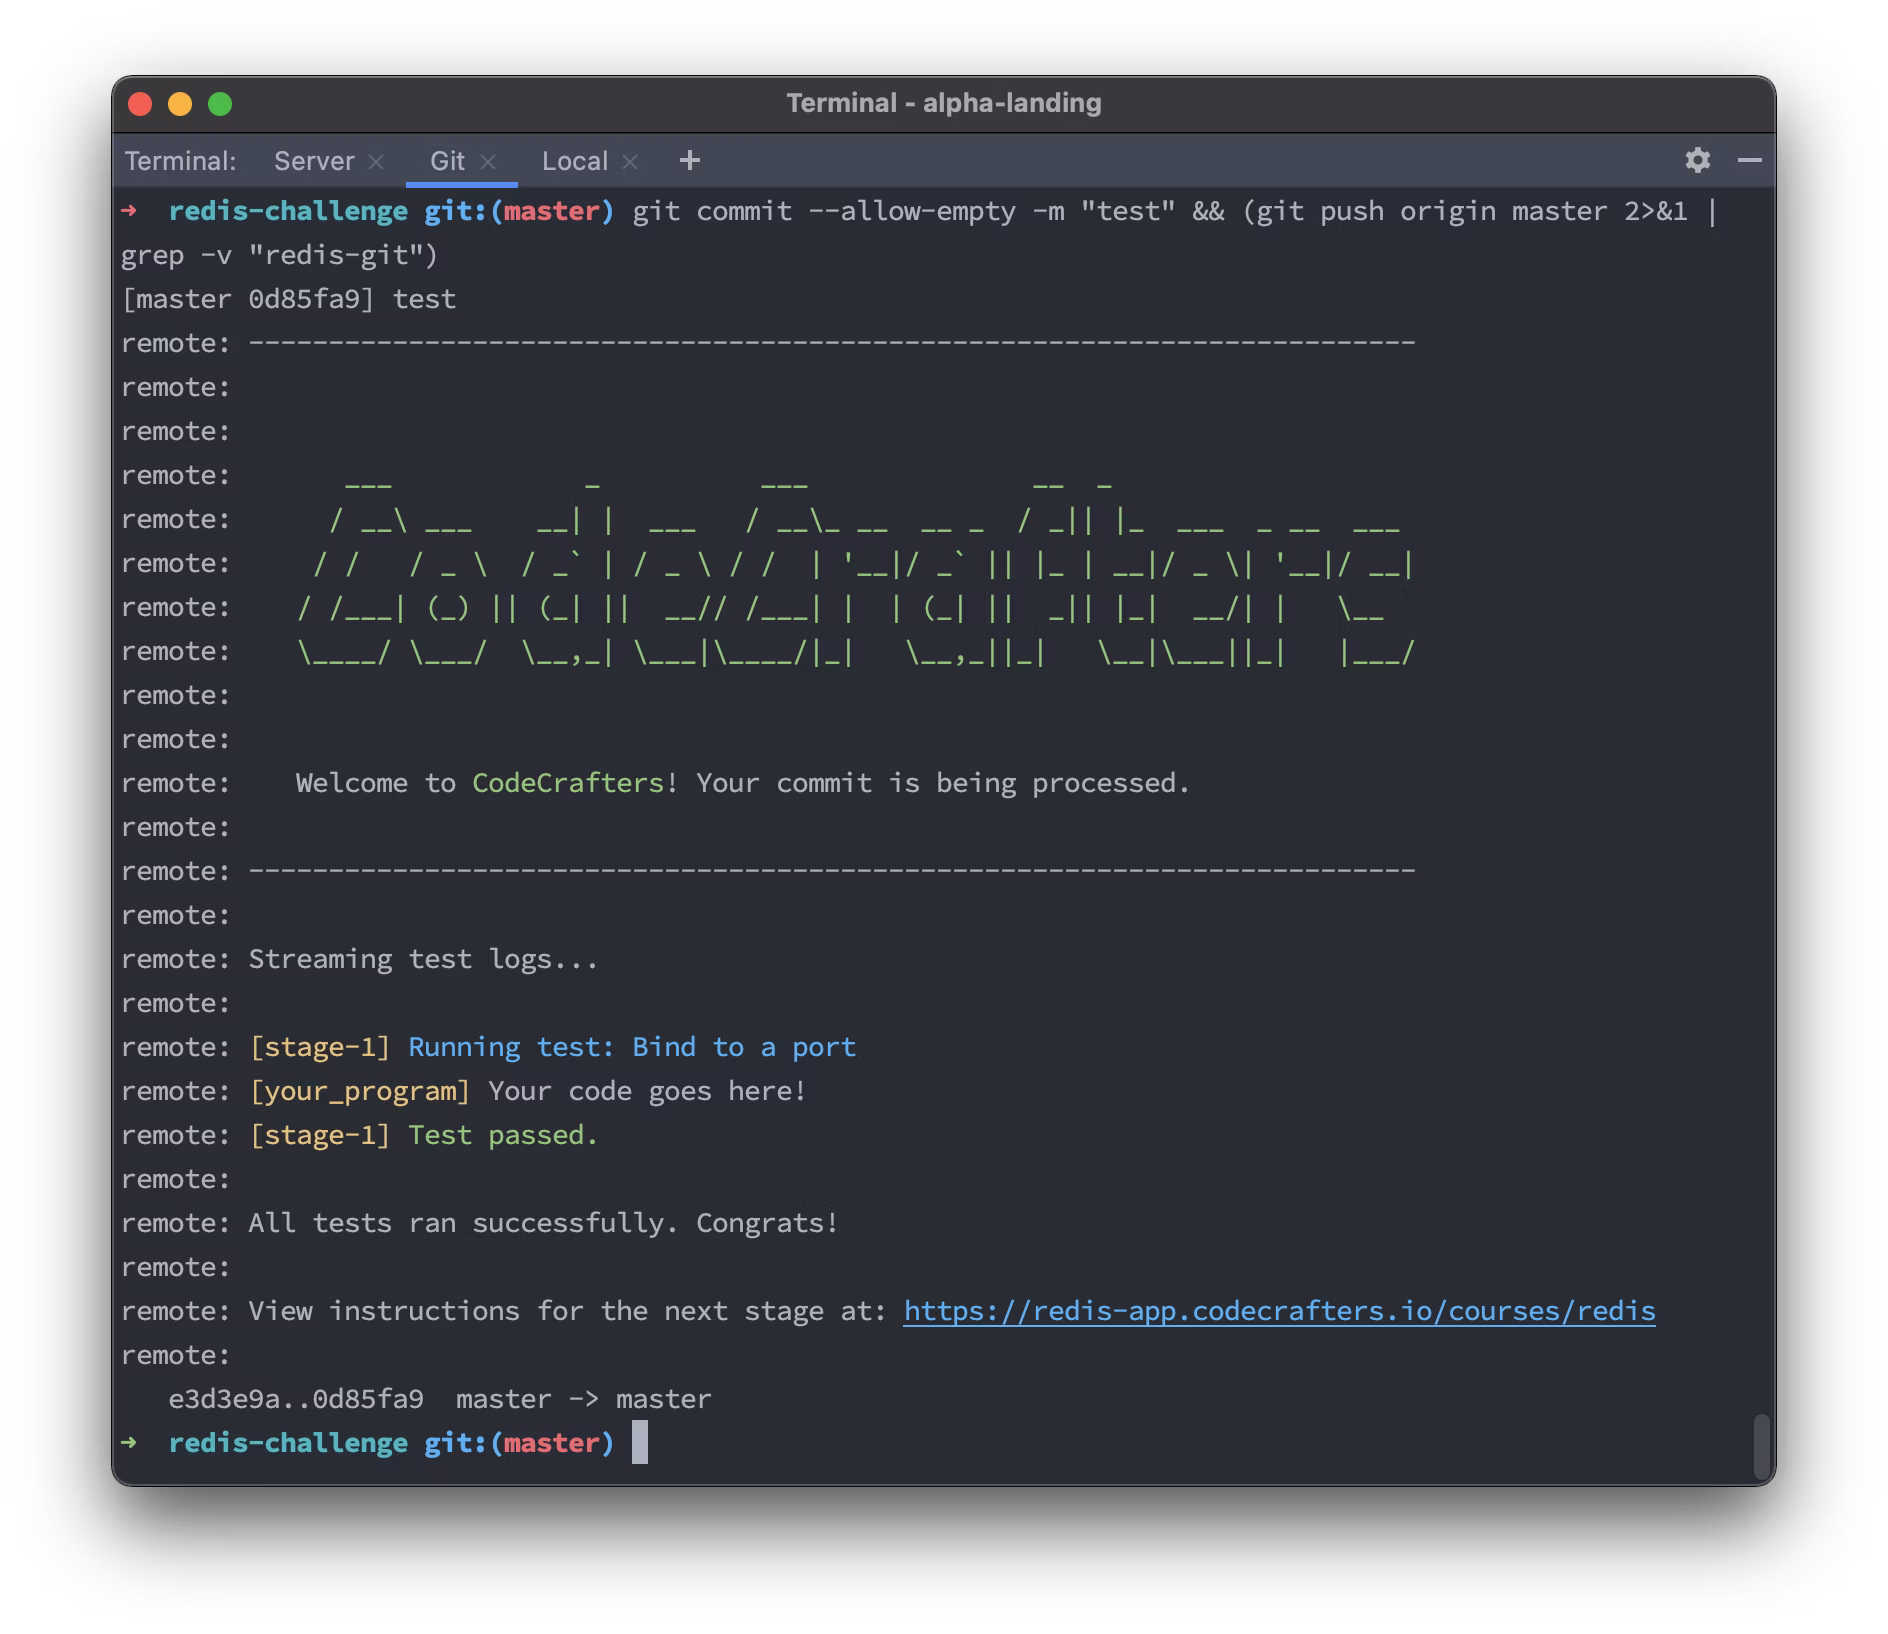Focus the cursor at the bottom prompt
This screenshot has height=1634, width=1888.
(640, 1443)
